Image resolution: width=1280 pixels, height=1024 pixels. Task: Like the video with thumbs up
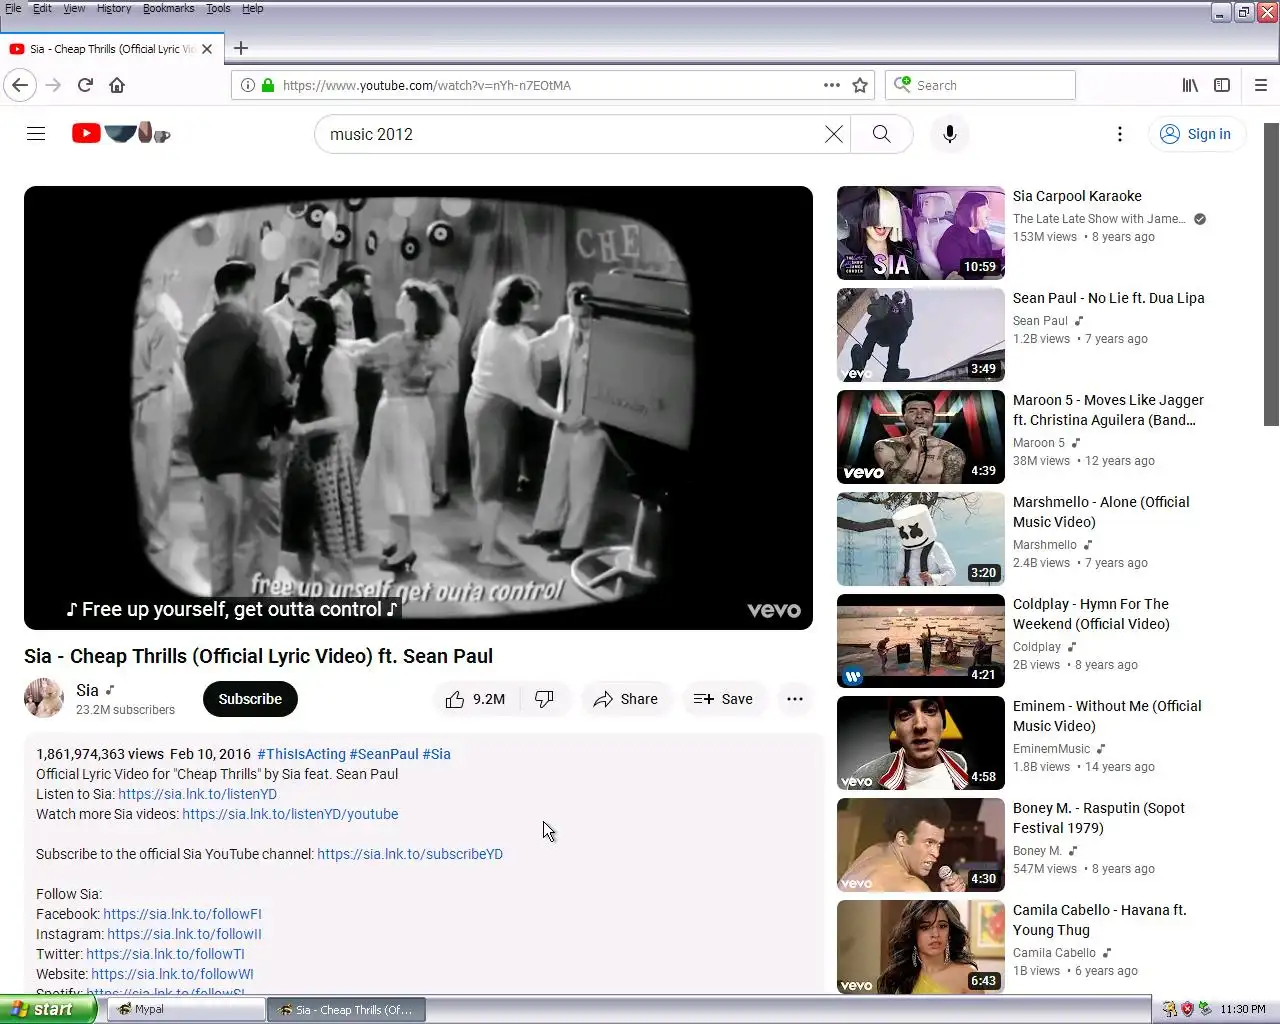pos(475,699)
